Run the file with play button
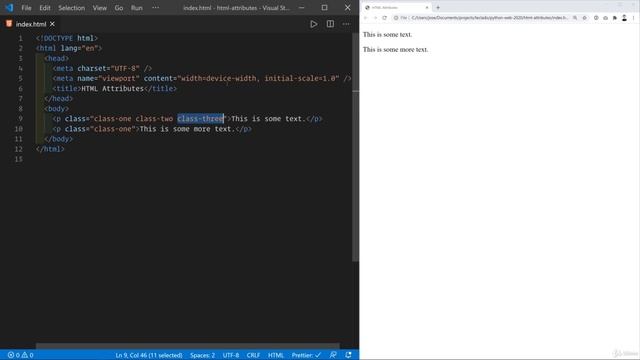Screen dimensions: 640x360 point(313,24)
